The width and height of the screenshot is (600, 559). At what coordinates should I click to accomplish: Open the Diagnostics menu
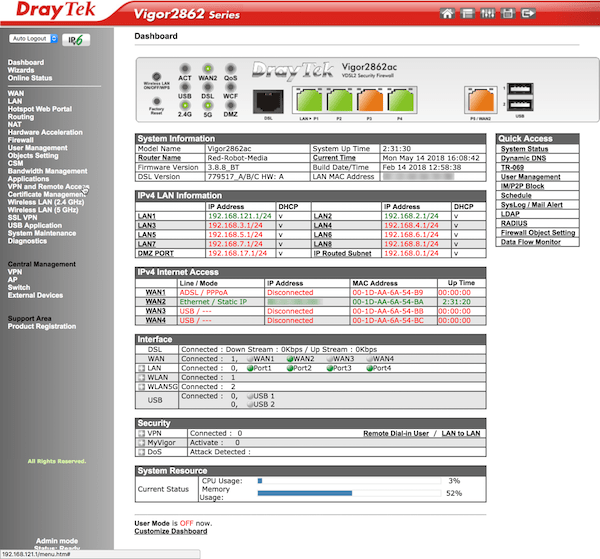pos(27,241)
